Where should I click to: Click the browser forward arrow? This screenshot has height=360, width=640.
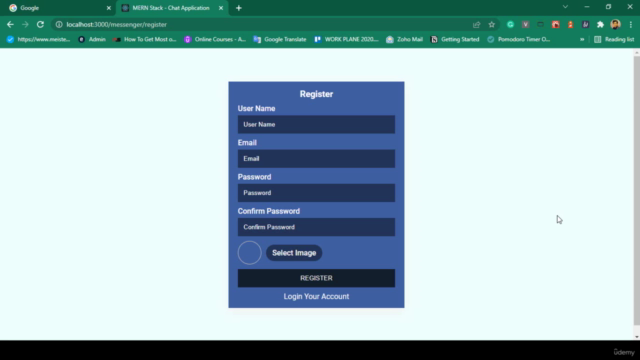(x=25, y=24)
